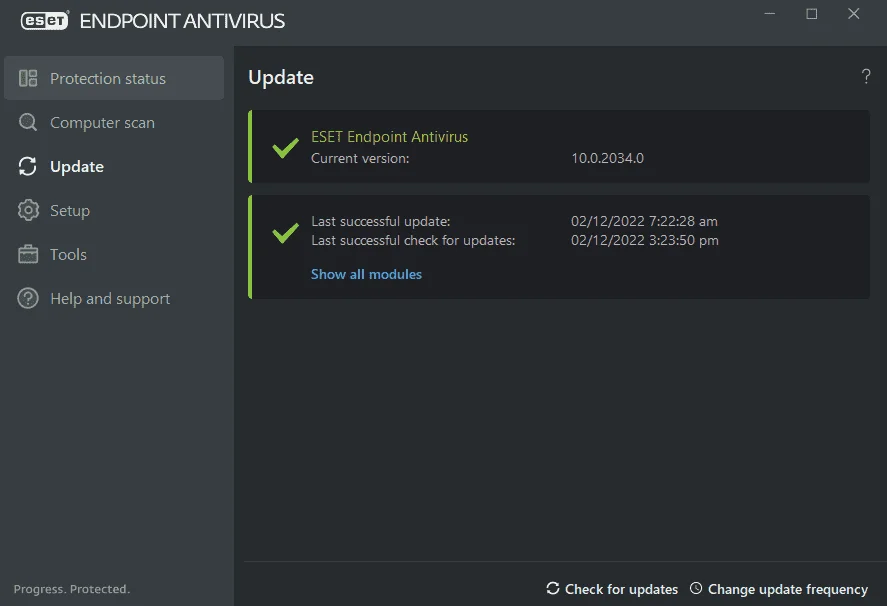Click the Check for updates label
Image resolution: width=887 pixels, height=606 pixels.
pyautogui.click(x=621, y=589)
